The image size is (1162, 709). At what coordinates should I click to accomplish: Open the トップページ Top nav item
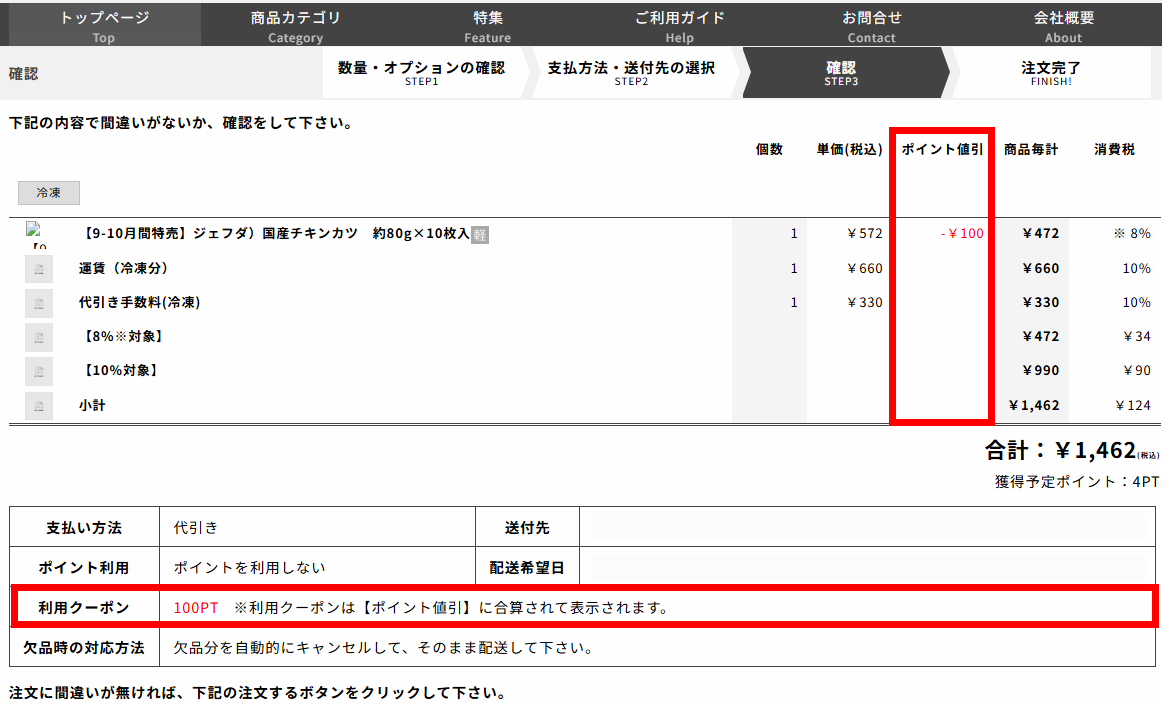click(104, 25)
